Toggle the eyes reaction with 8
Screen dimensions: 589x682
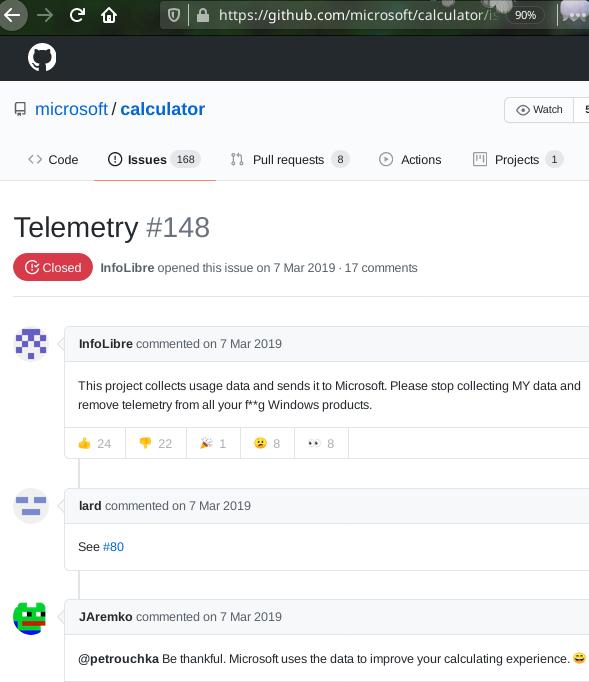click(x=321, y=443)
